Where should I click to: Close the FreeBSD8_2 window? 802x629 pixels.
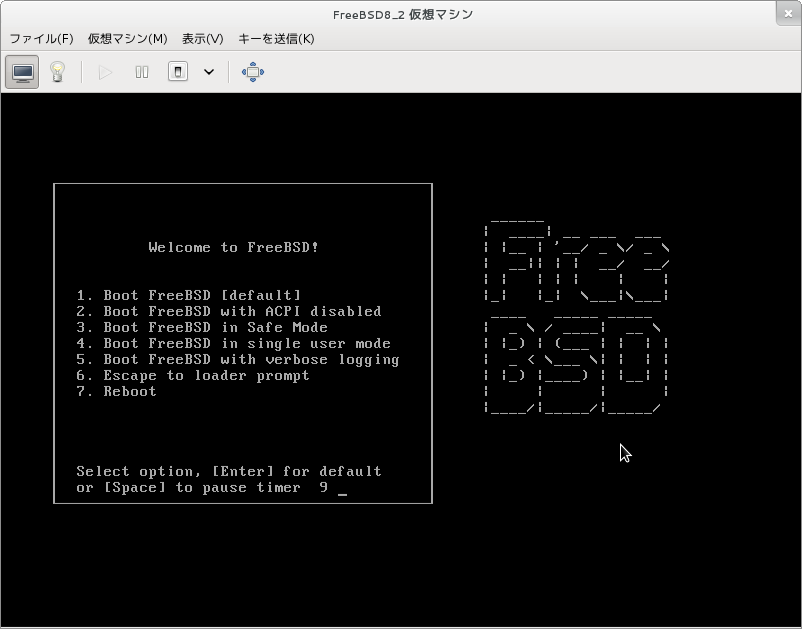click(788, 14)
